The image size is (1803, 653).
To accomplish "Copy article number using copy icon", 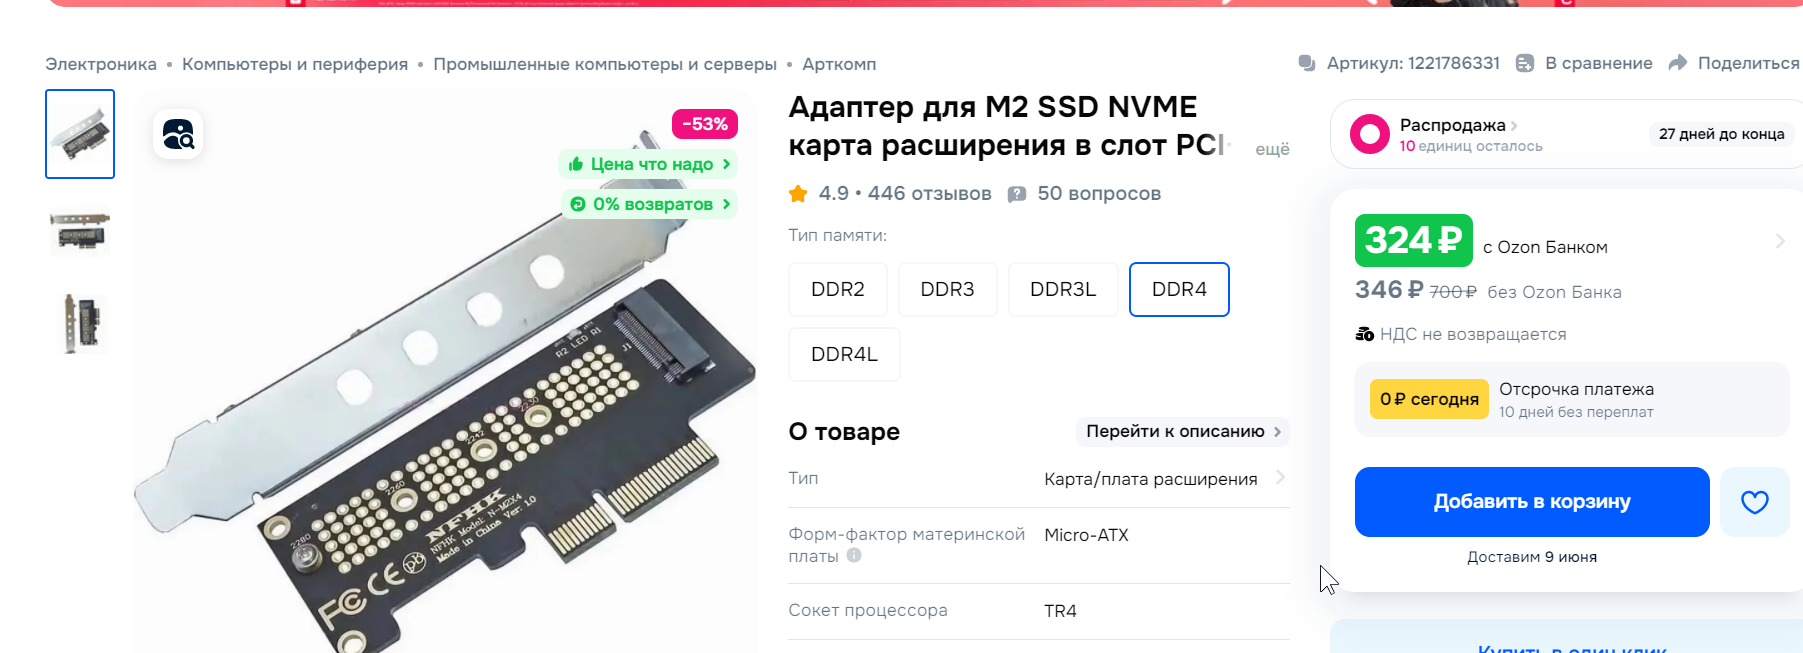I will 1307,63.
